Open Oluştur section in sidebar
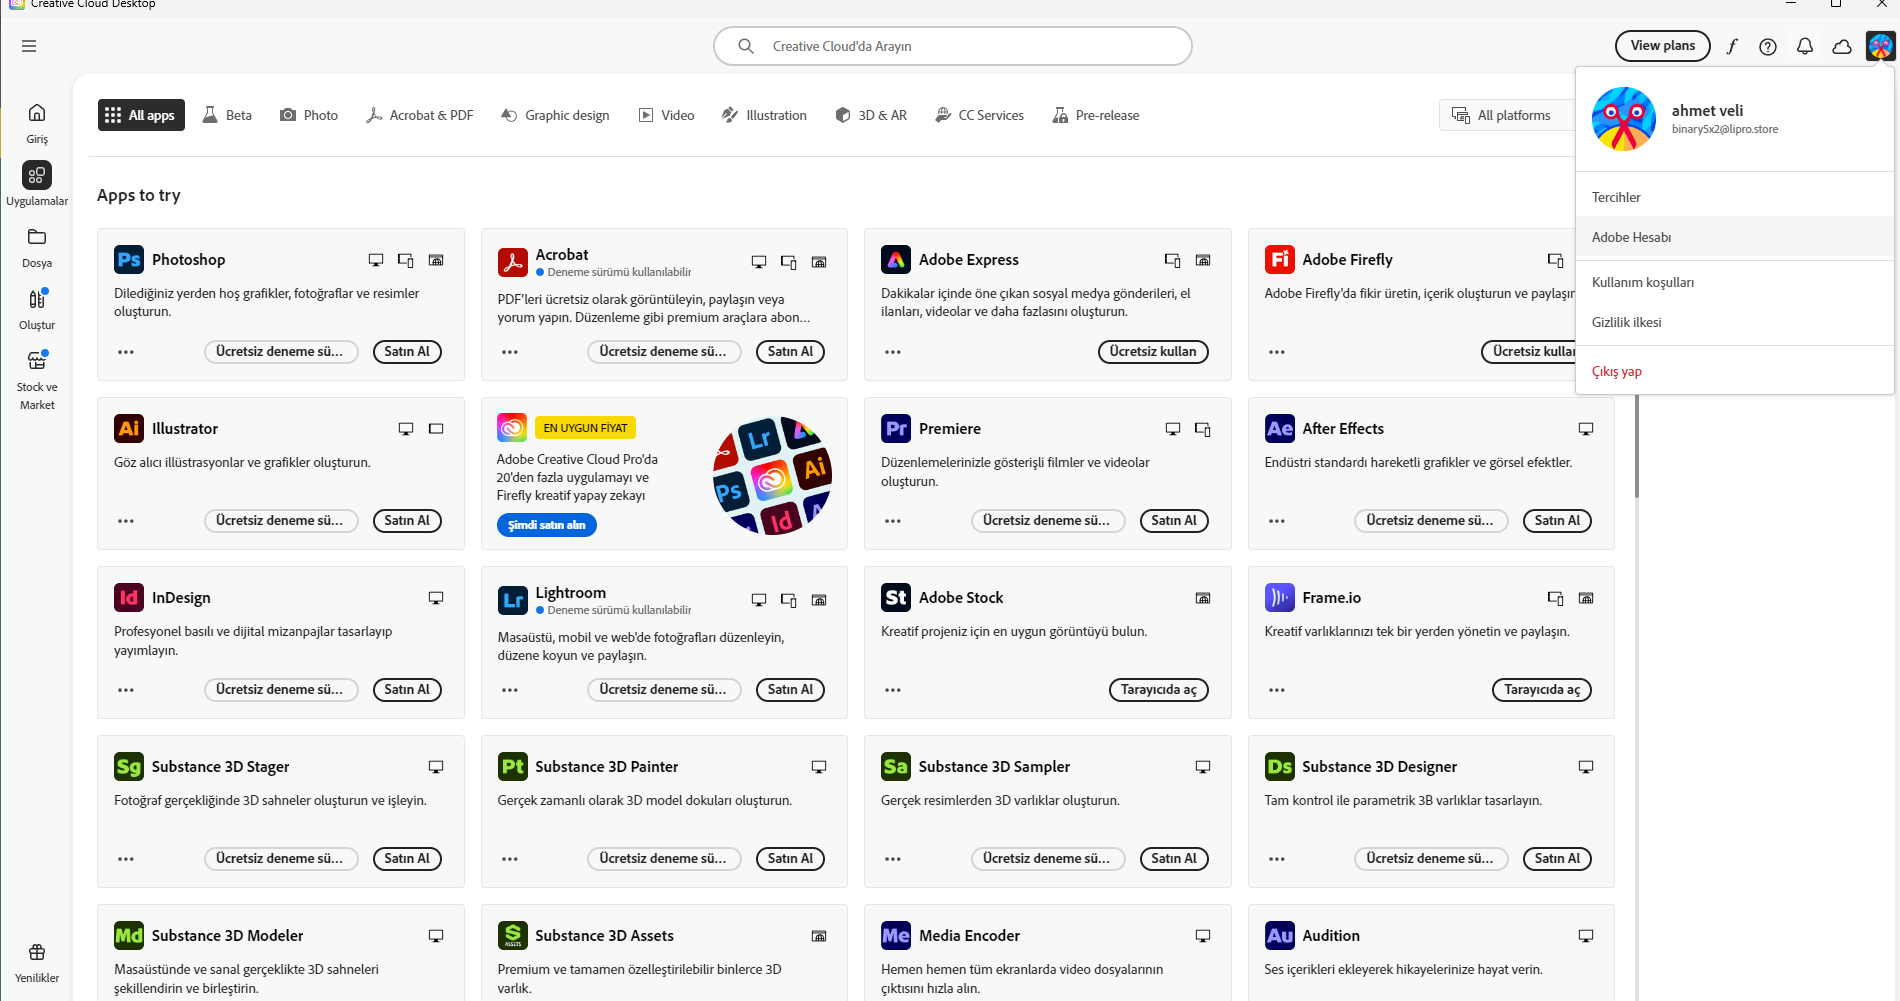 coord(37,309)
